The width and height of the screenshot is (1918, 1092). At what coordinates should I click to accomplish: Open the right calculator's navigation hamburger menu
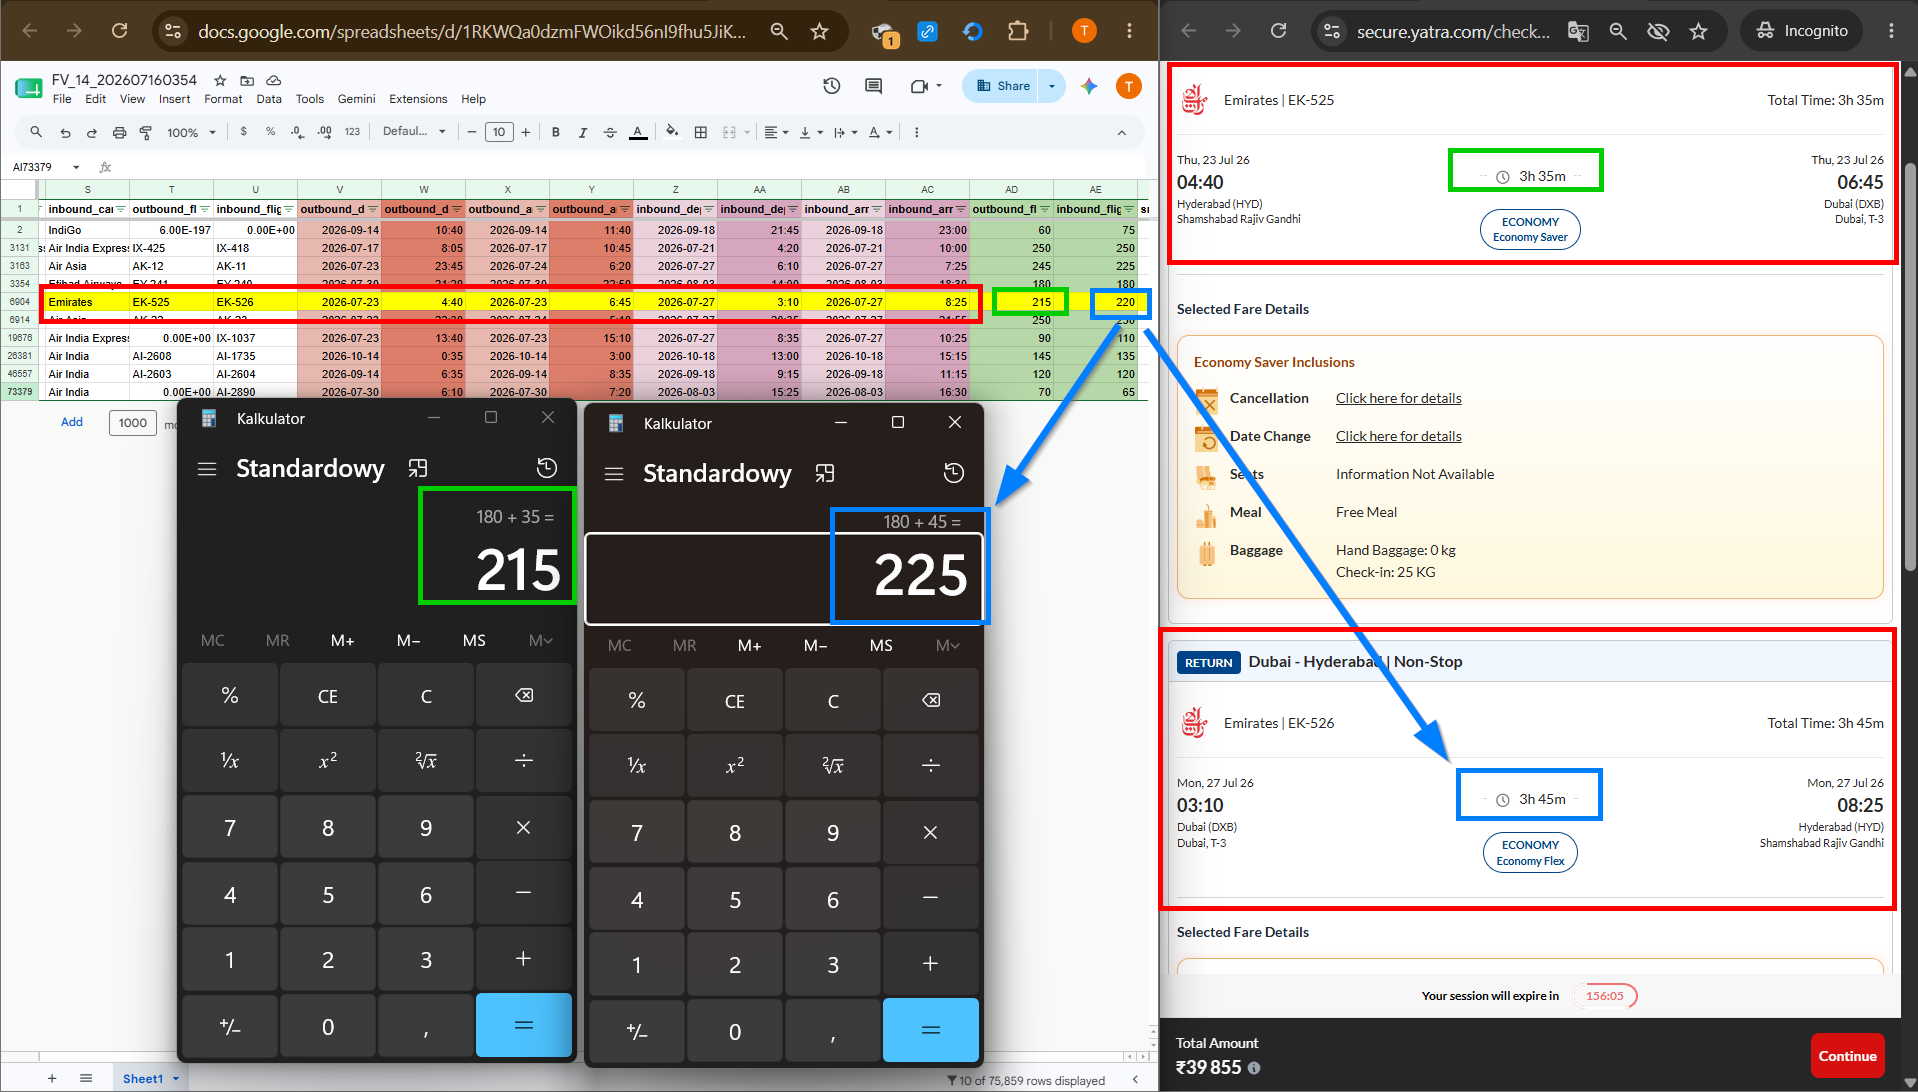point(614,474)
